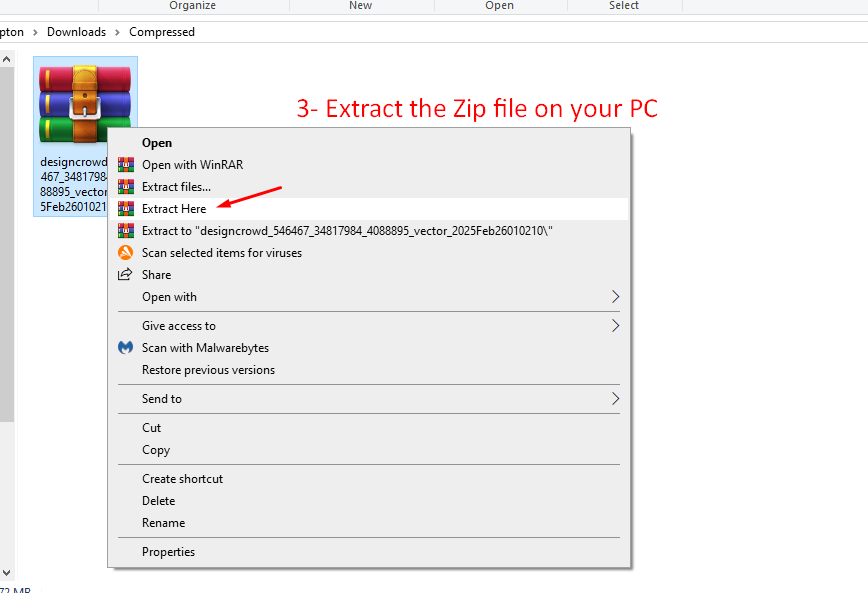
Task: Select Cut from the context menu
Action: coord(152,428)
